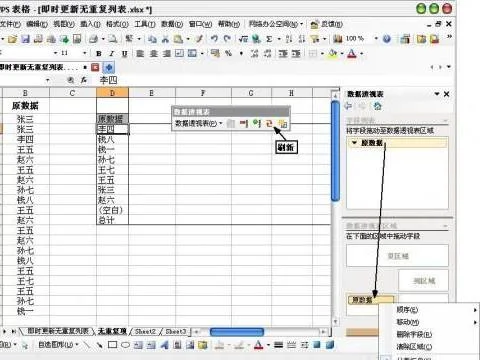Image resolution: width=480 pixels, height=360 pixels.
Task: Align cell text left
Action: pos(140,53)
